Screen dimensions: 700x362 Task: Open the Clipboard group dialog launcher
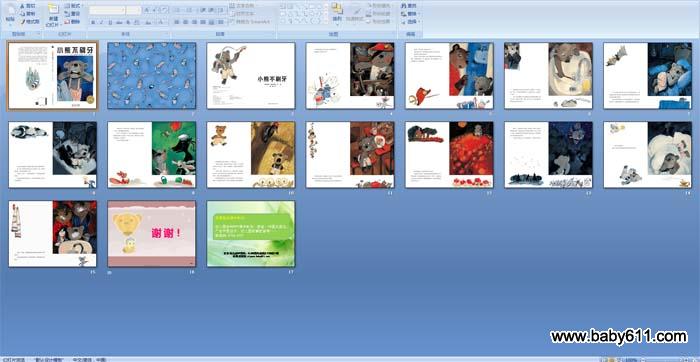(x=39, y=33)
